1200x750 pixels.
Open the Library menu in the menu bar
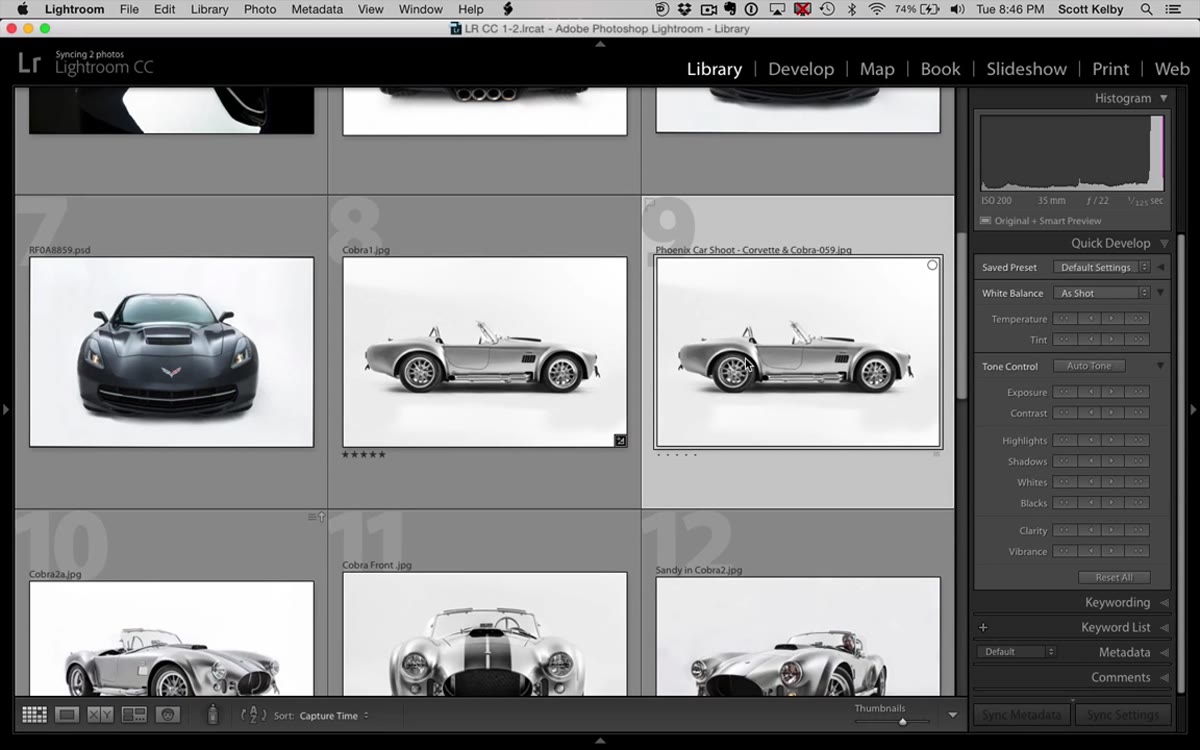tap(209, 9)
